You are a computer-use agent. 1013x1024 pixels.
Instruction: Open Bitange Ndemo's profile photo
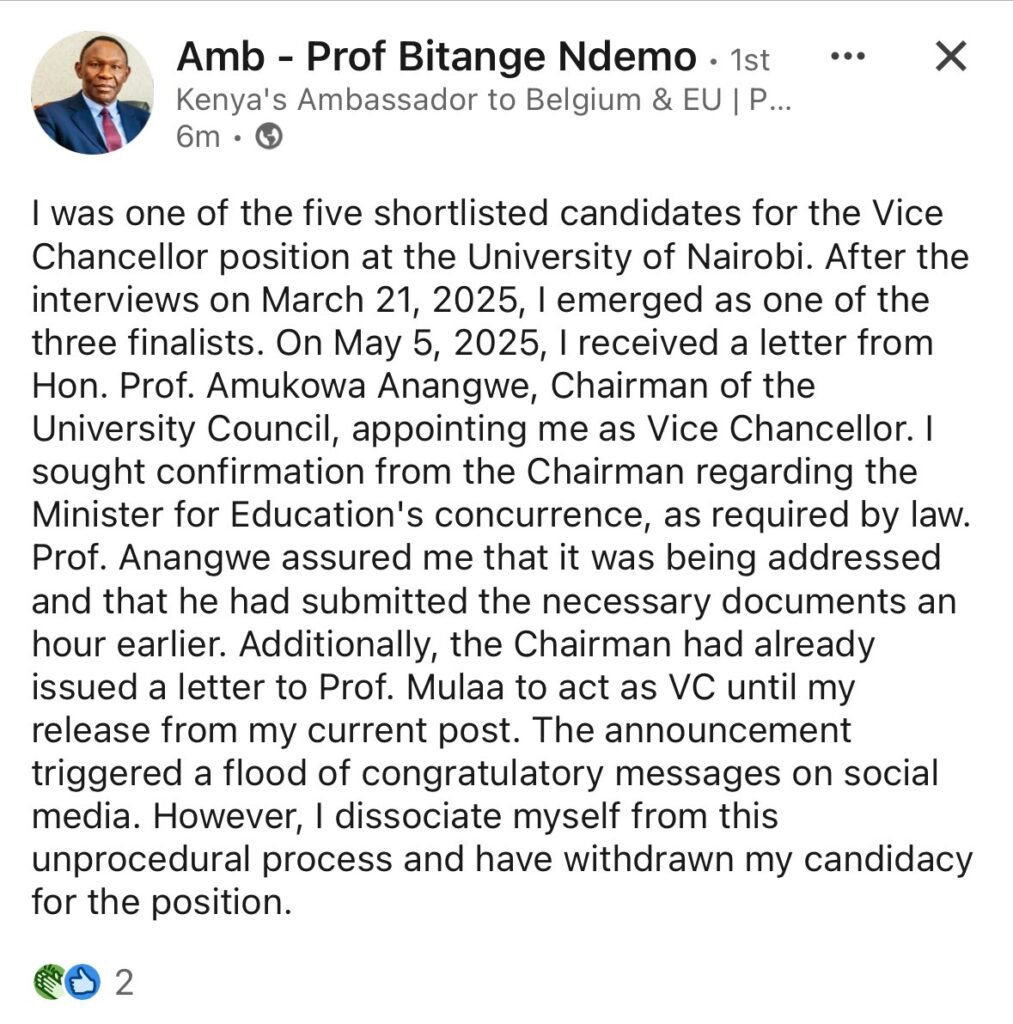(x=92, y=93)
